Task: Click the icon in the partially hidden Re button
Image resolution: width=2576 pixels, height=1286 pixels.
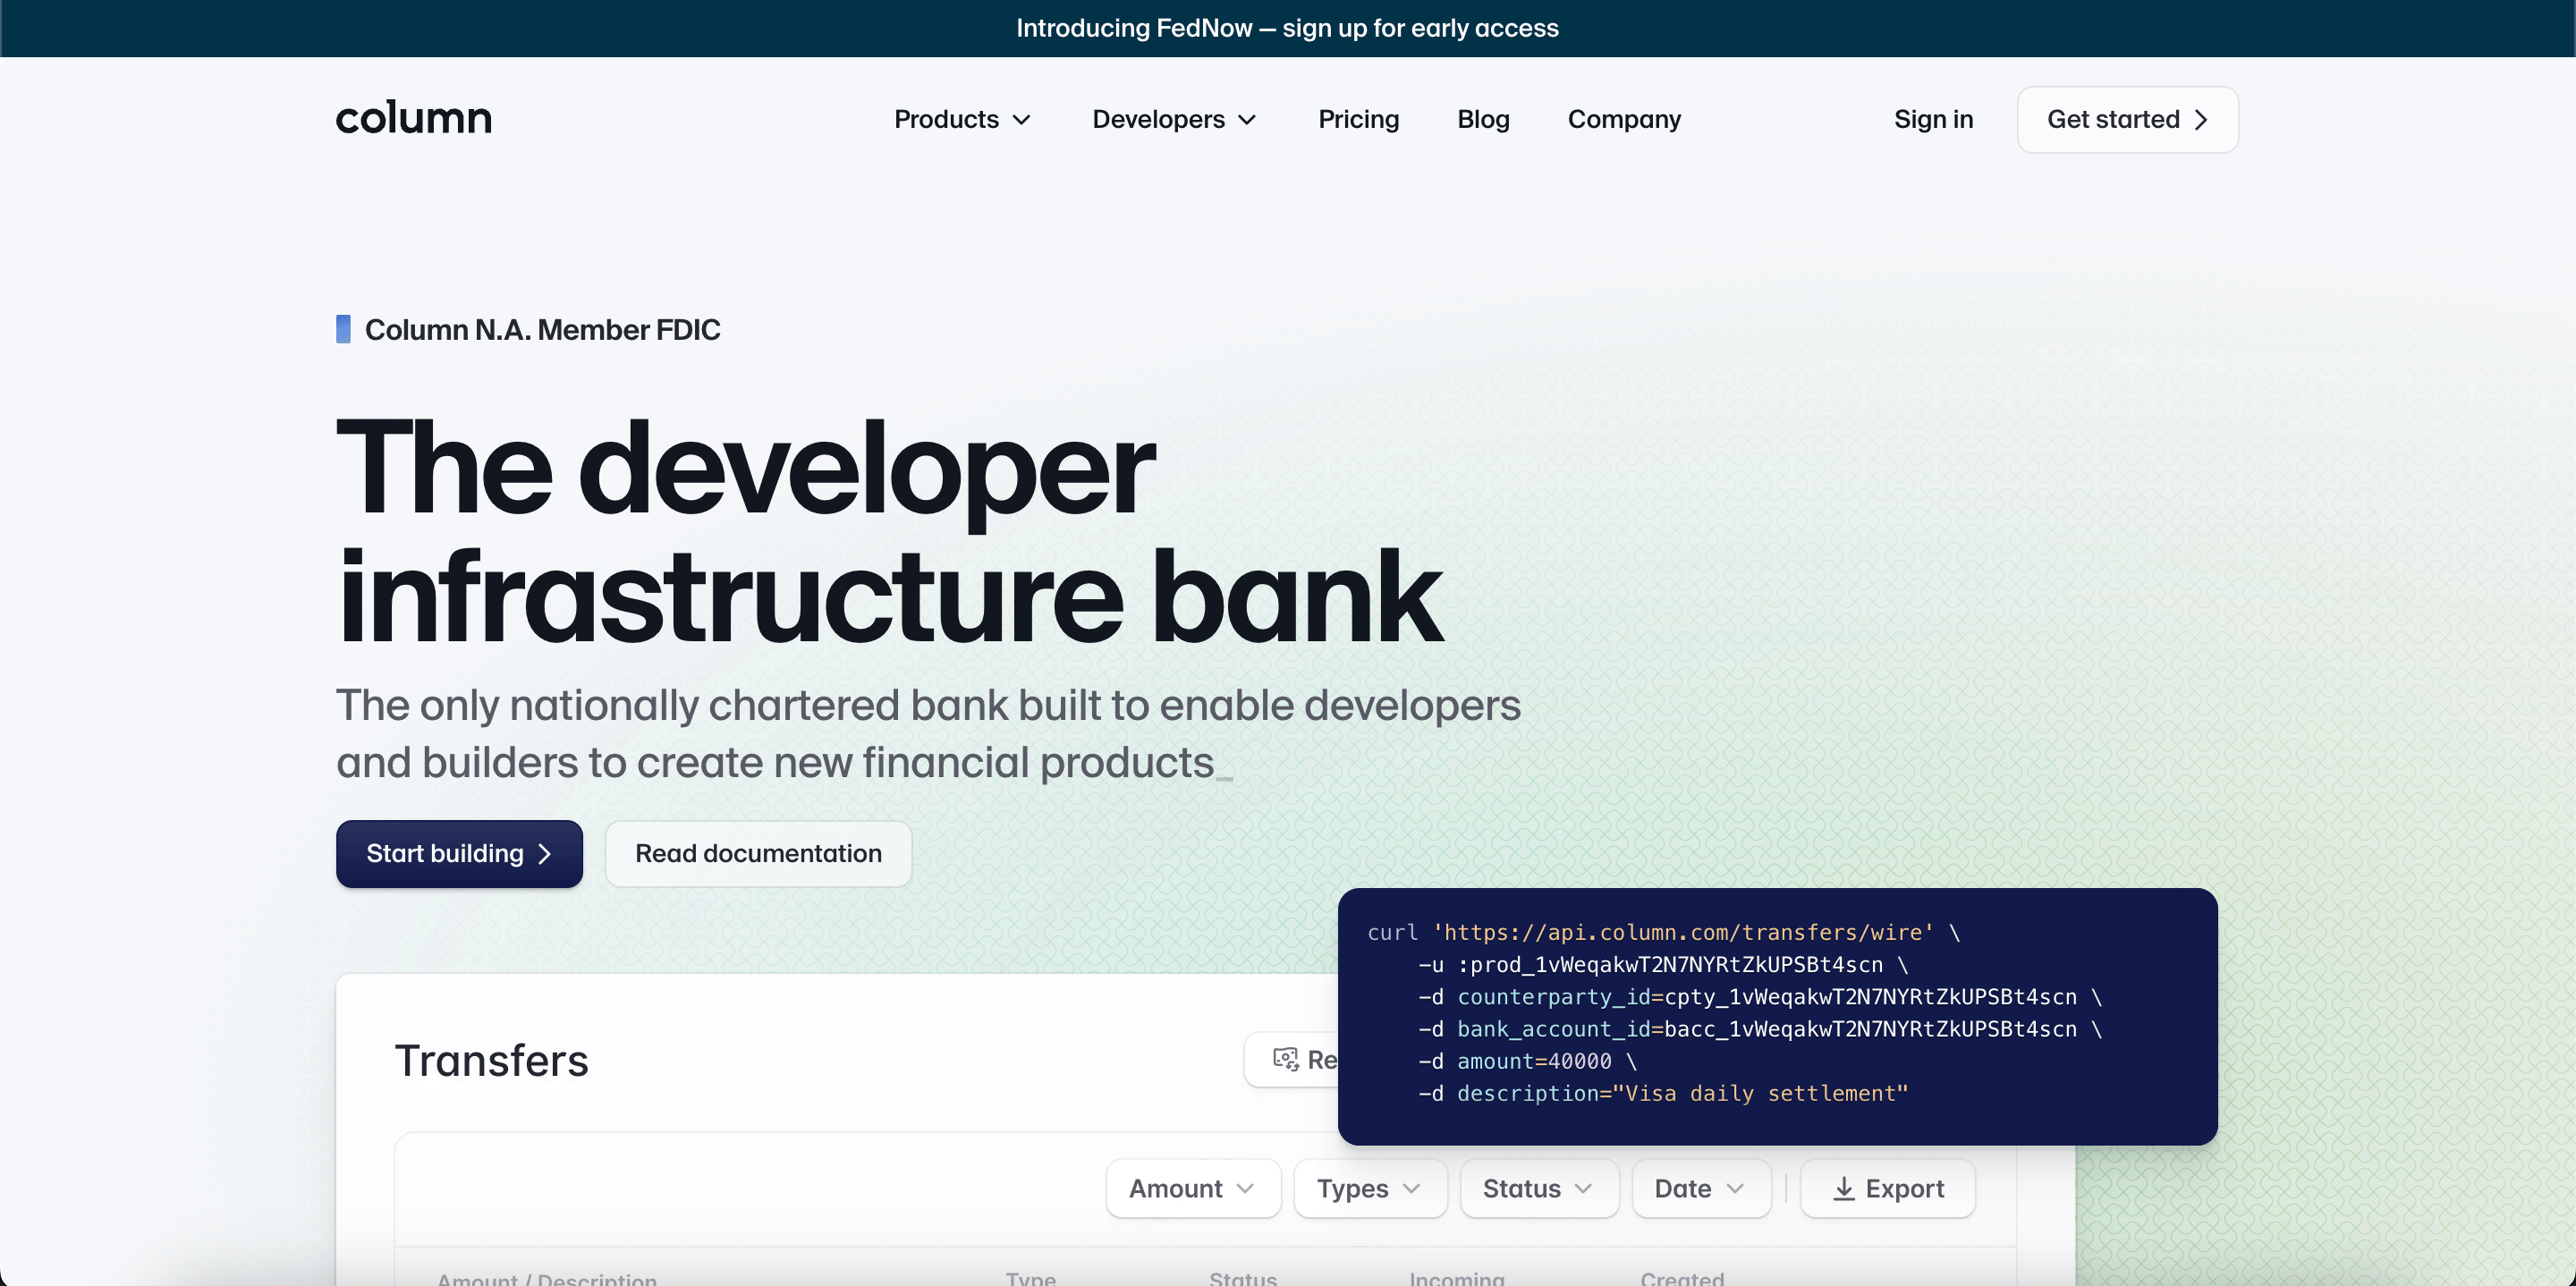Action: (1285, 1059)
